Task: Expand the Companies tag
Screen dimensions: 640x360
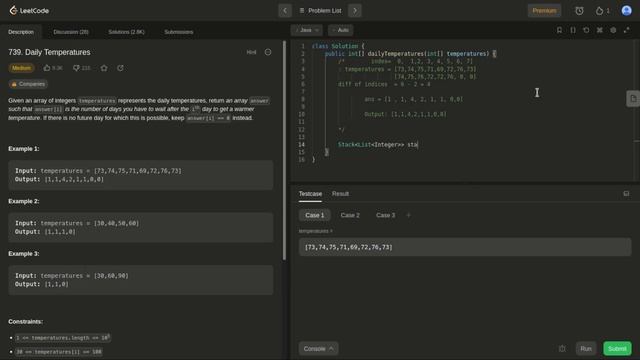Action: tap(28, 84)
